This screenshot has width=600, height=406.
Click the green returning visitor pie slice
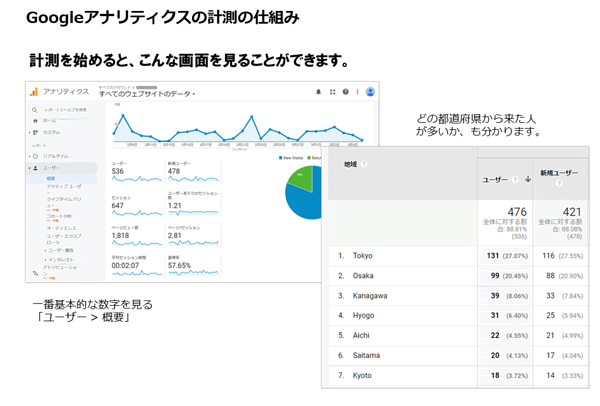[303, 178]
